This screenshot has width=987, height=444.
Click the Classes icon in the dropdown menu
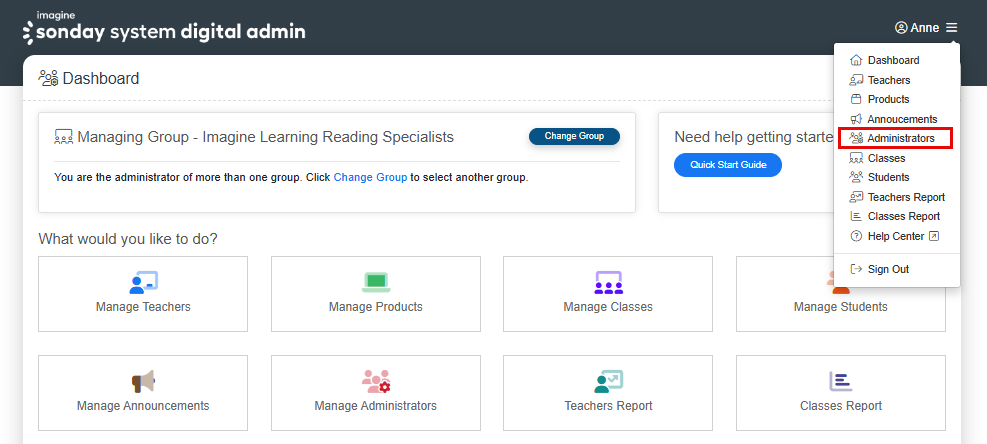coord(856,158)
